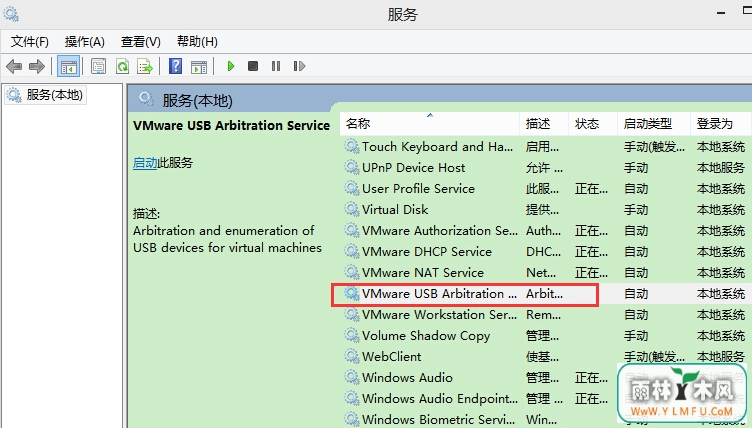Click the Restart service icon
752x428 pixels.
pos(299,66)
